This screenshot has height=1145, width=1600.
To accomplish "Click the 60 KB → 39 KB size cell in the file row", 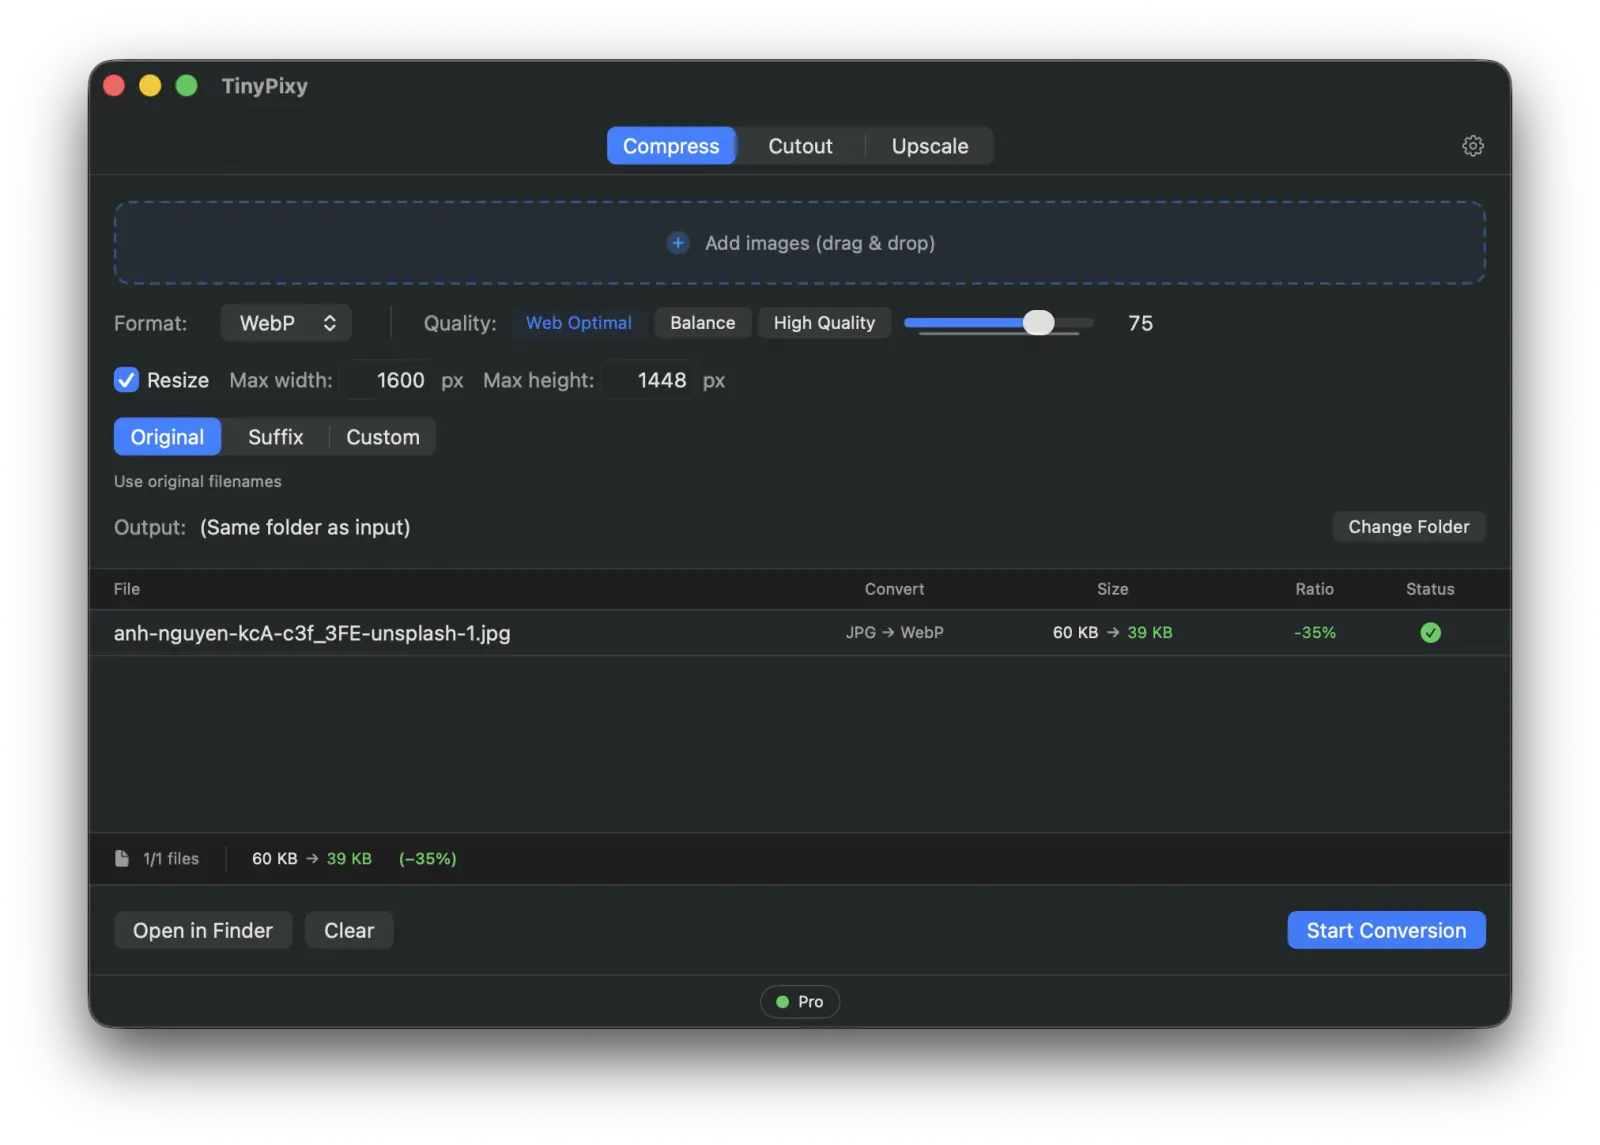I will 1112,632.
